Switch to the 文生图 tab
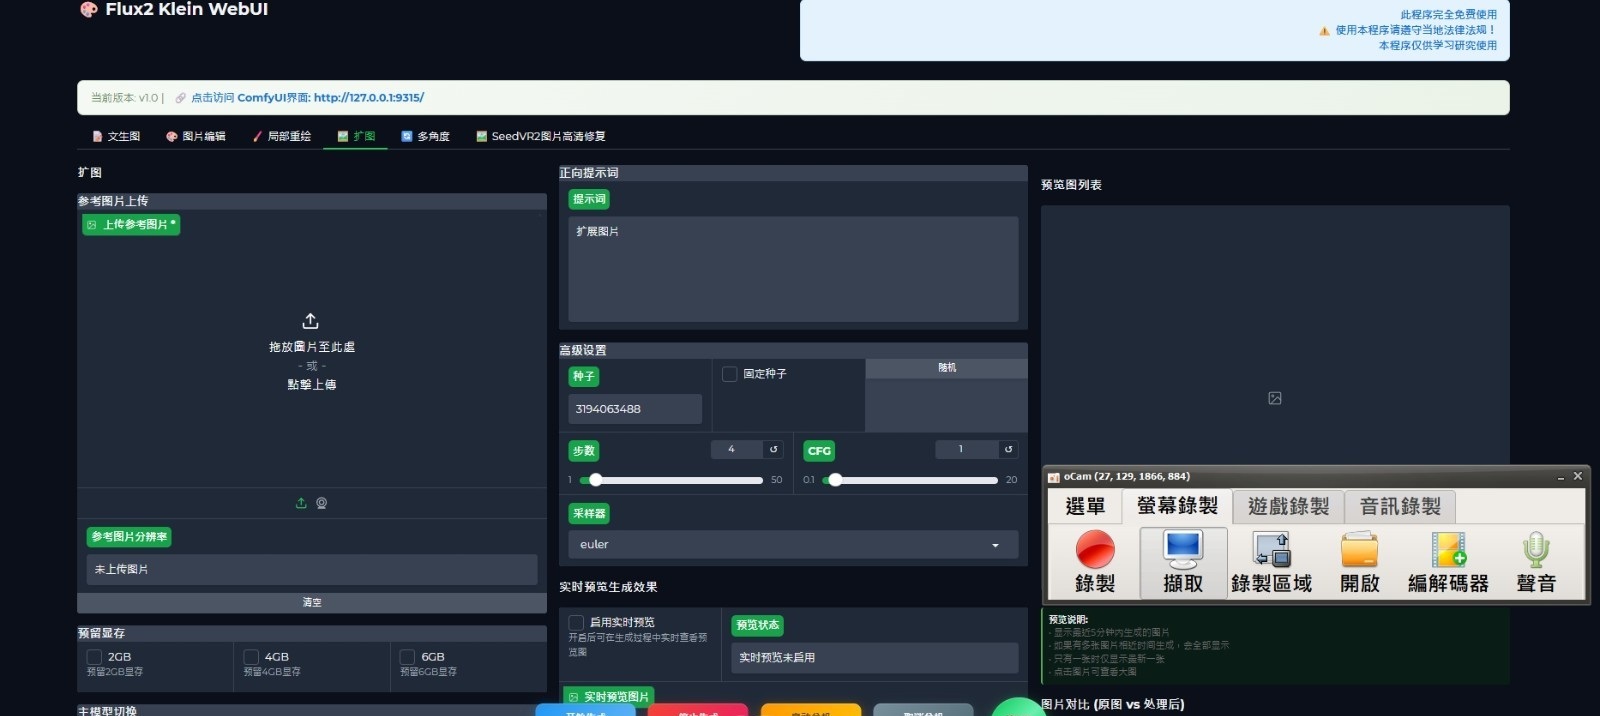Viewport: 1600px width, 716px height. coord(116,136)
